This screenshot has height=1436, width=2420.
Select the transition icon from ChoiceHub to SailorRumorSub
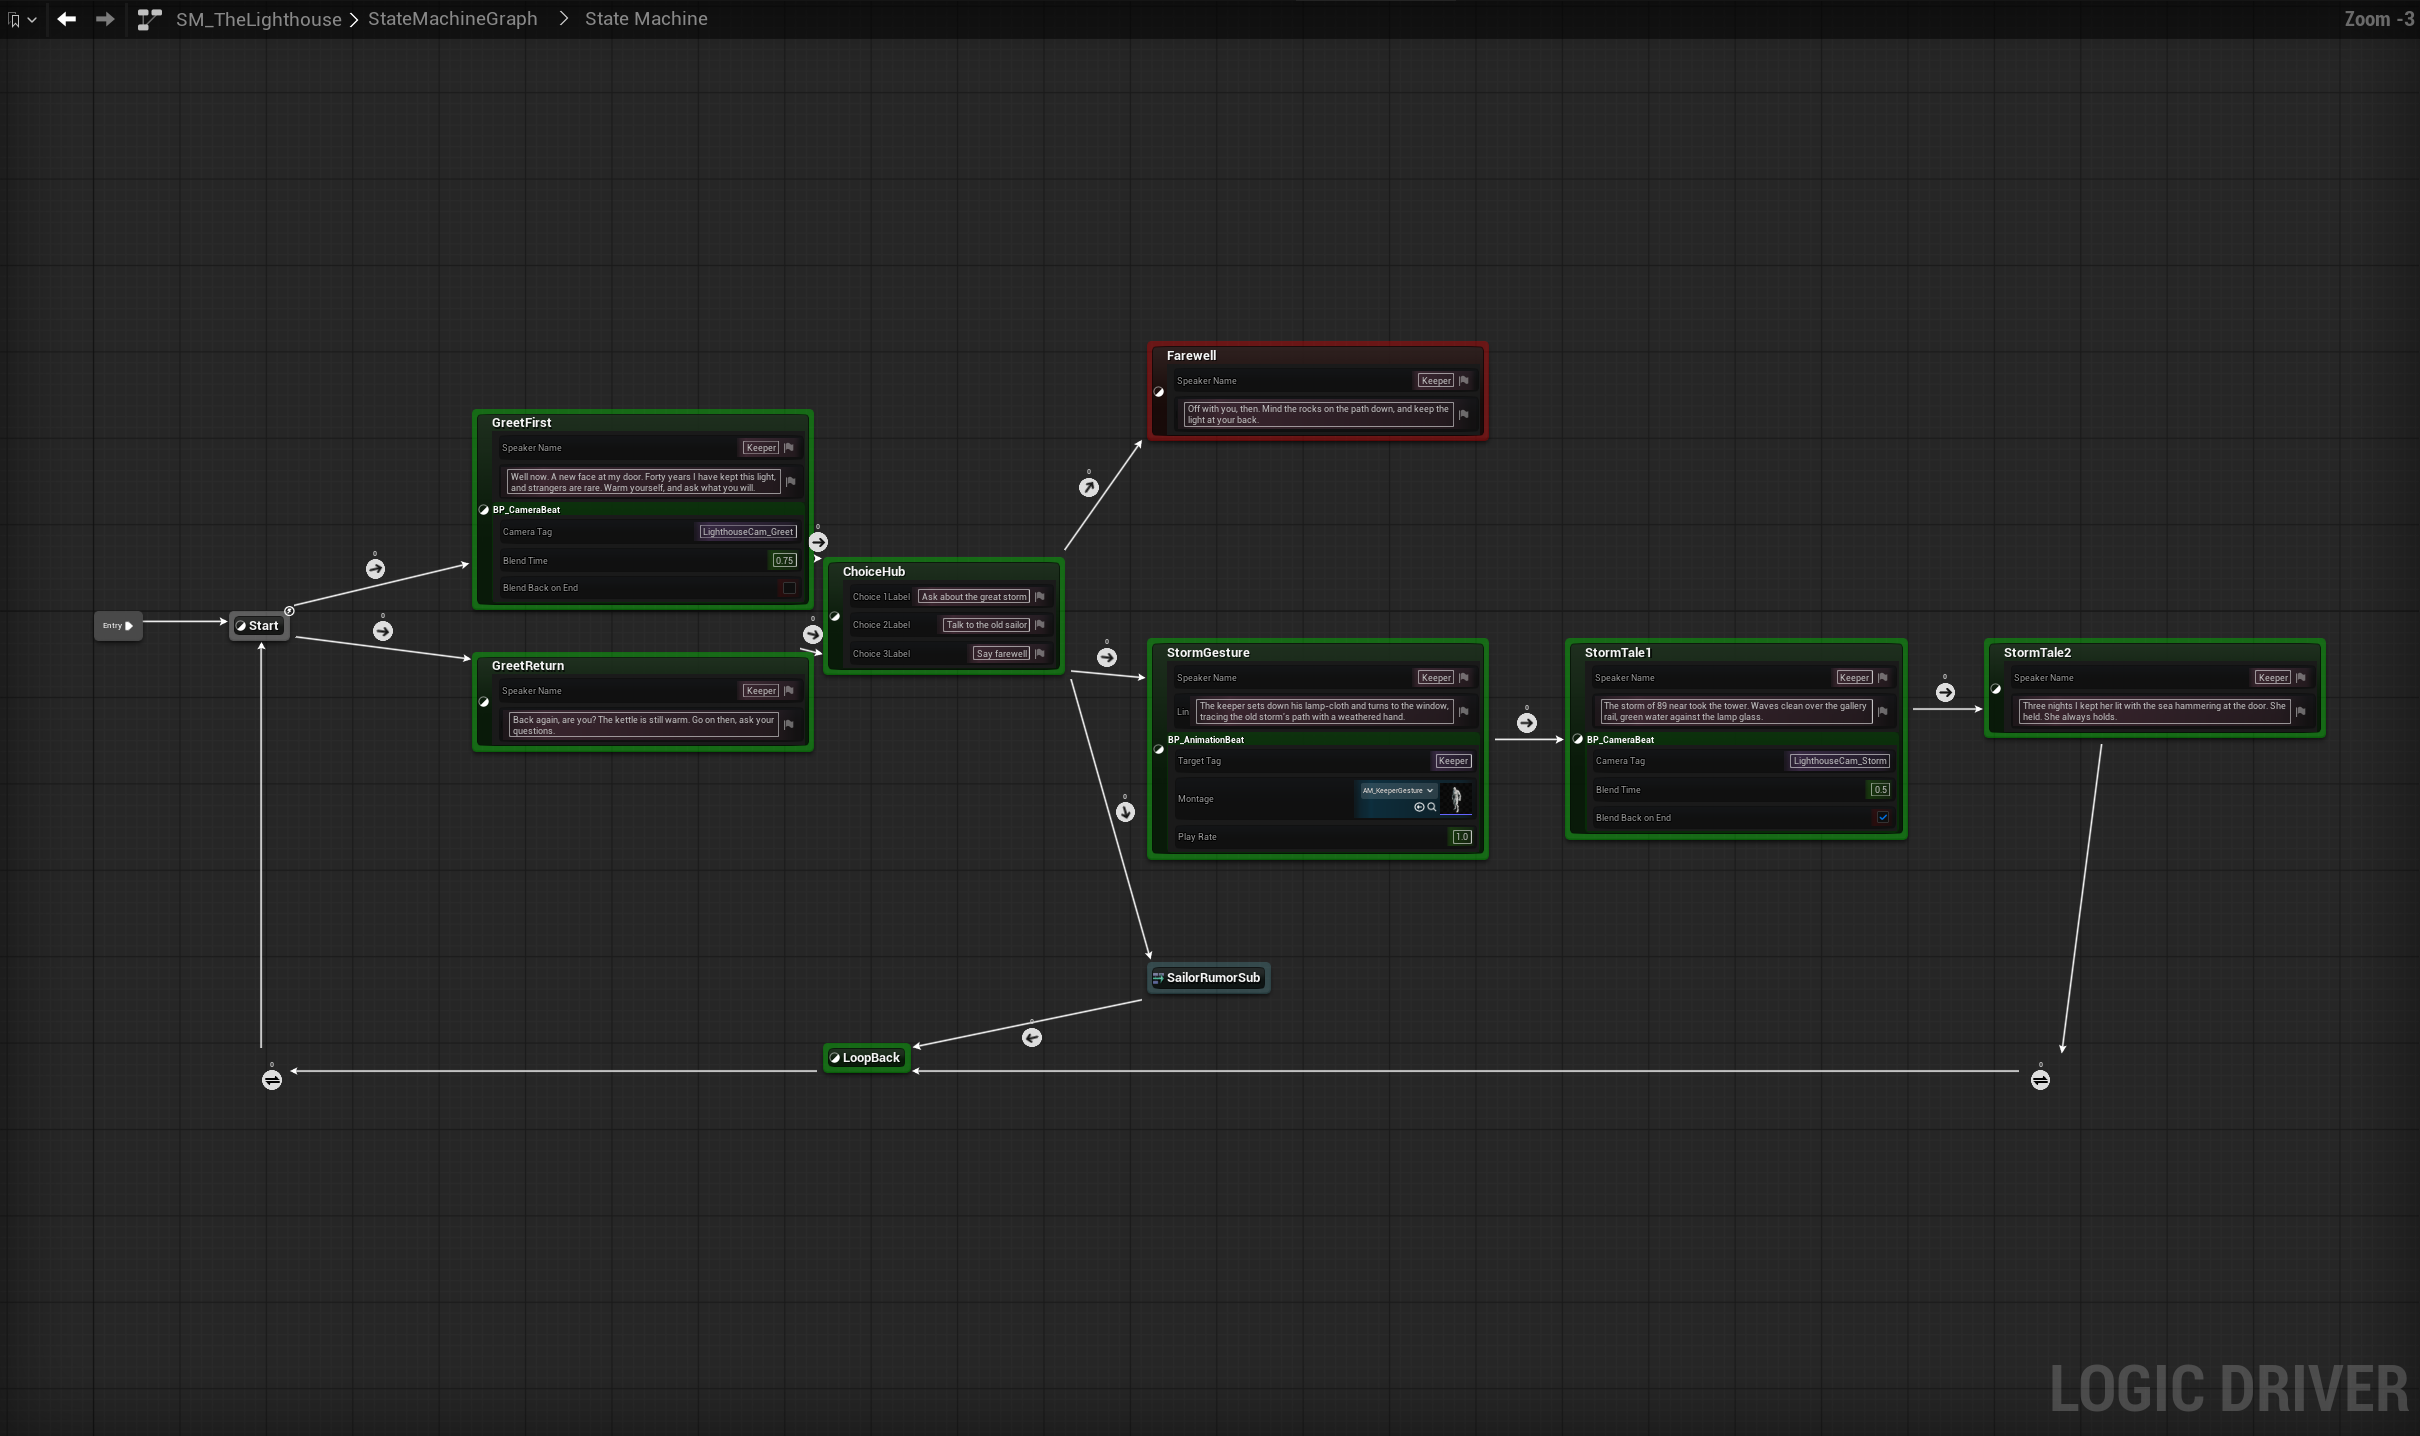click(x=1126, y=812)
